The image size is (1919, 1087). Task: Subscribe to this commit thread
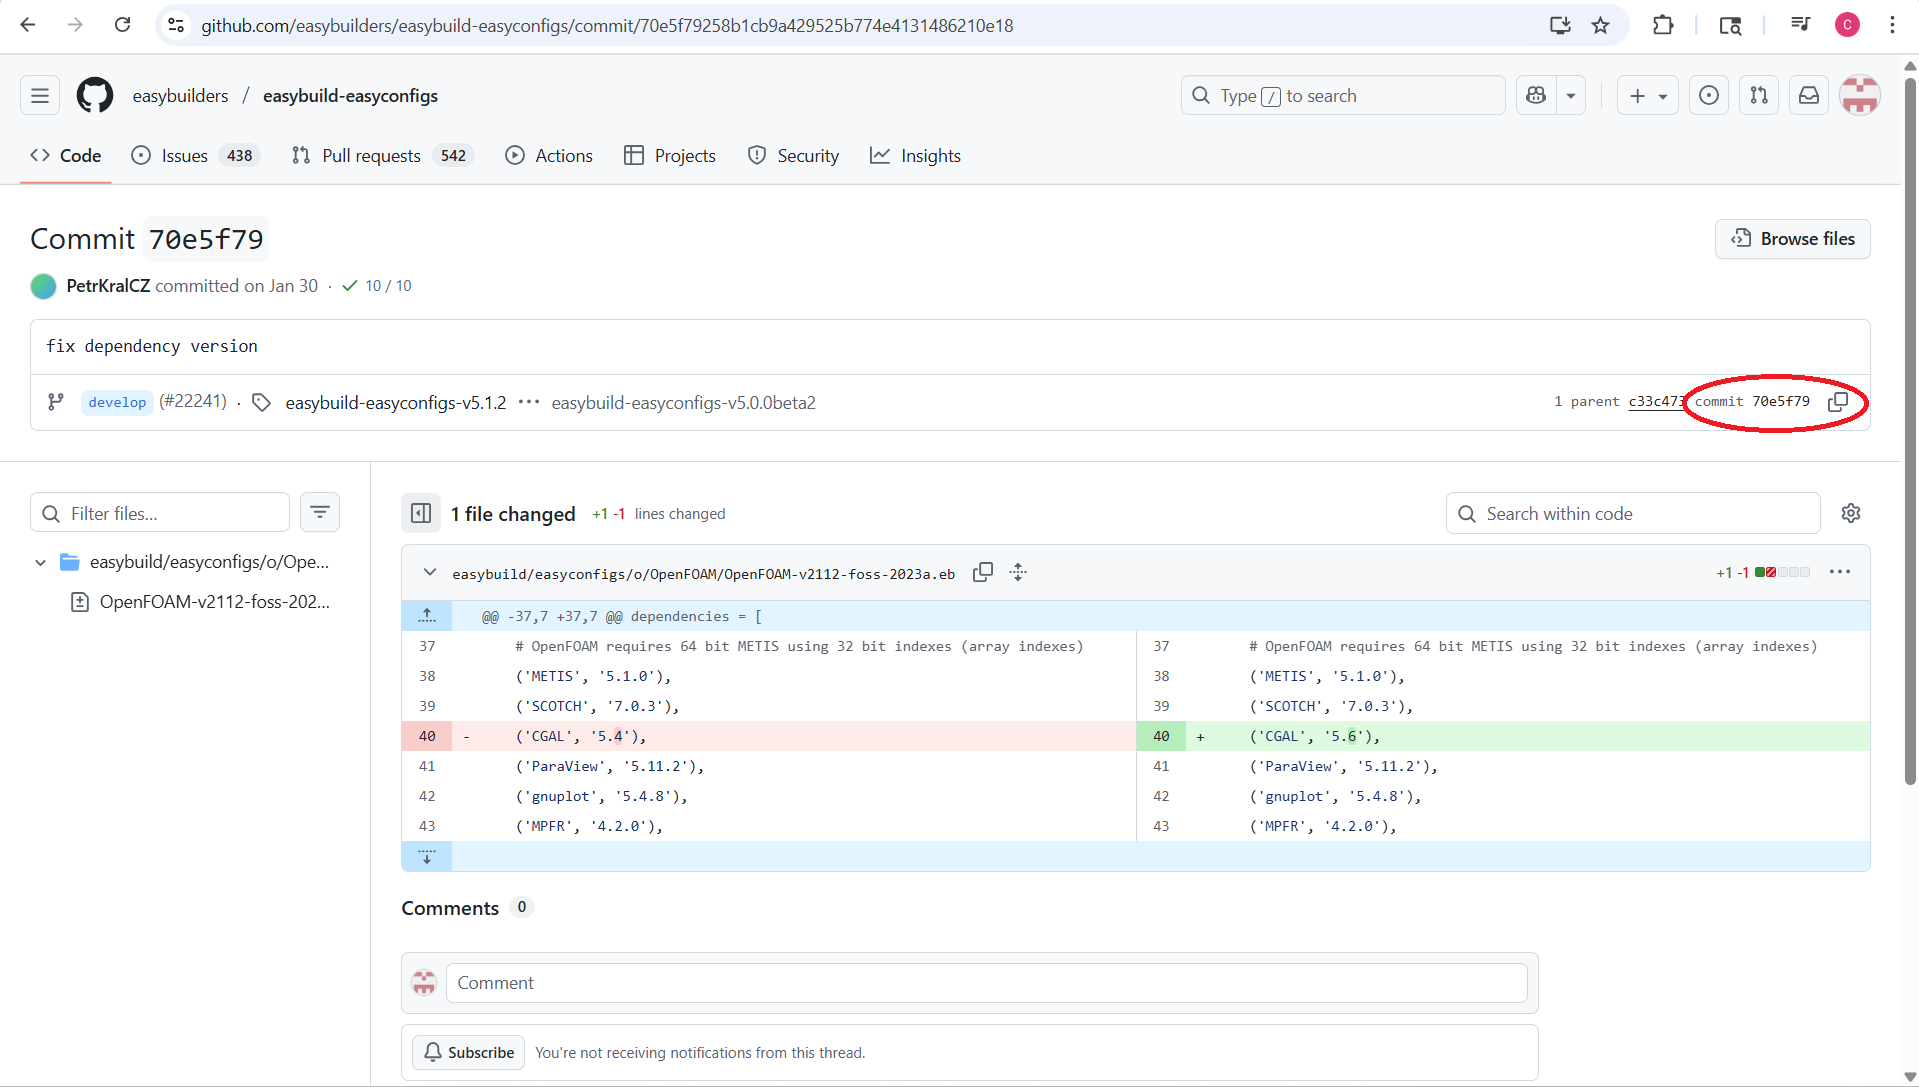(468, 1052)
